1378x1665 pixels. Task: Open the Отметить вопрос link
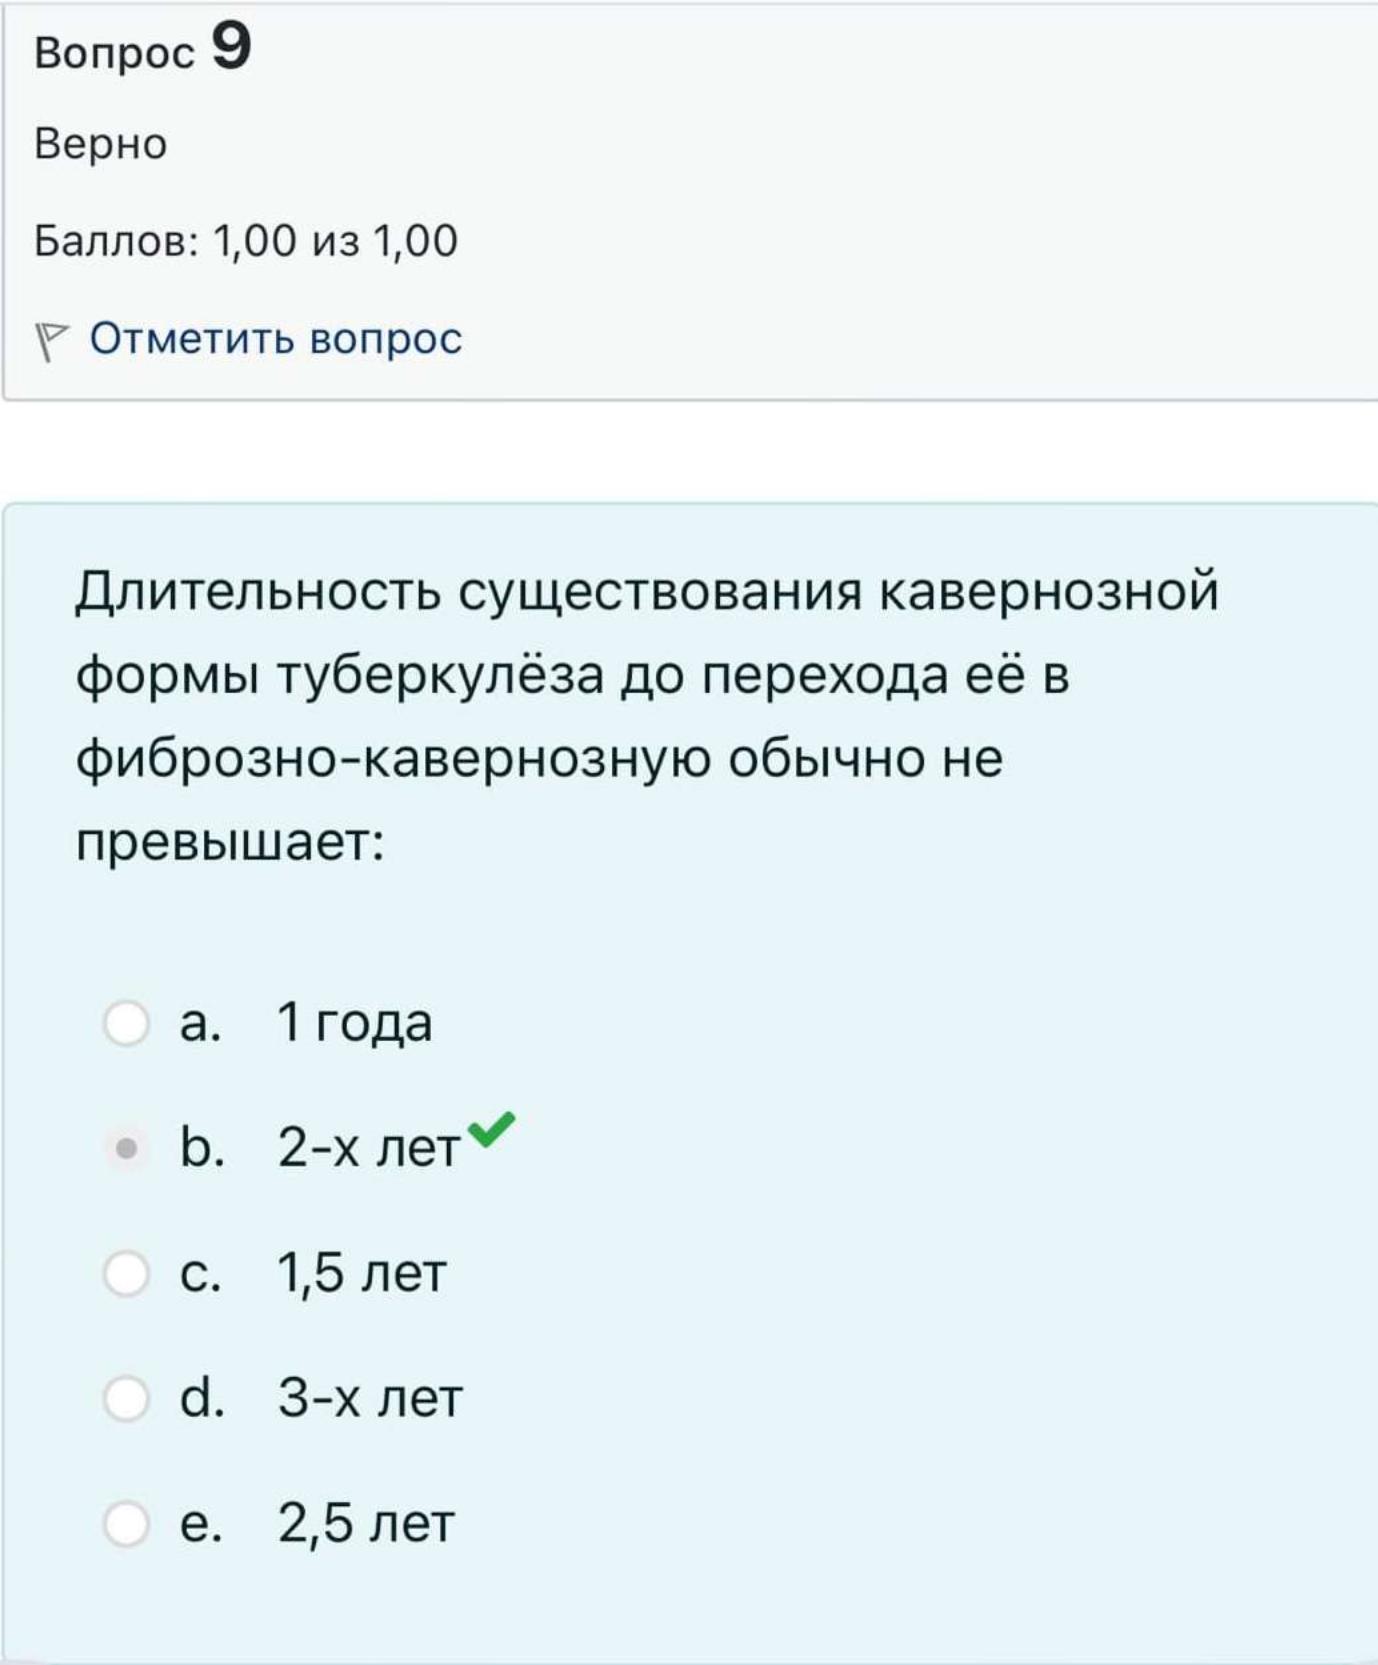276,339
